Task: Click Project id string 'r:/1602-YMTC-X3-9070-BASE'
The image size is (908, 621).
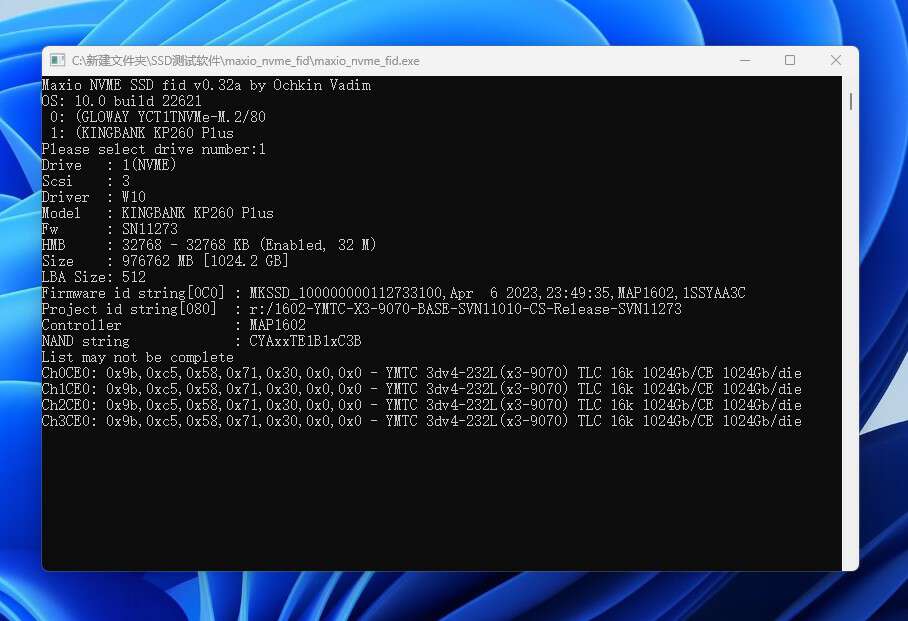Action: [349, 309]
